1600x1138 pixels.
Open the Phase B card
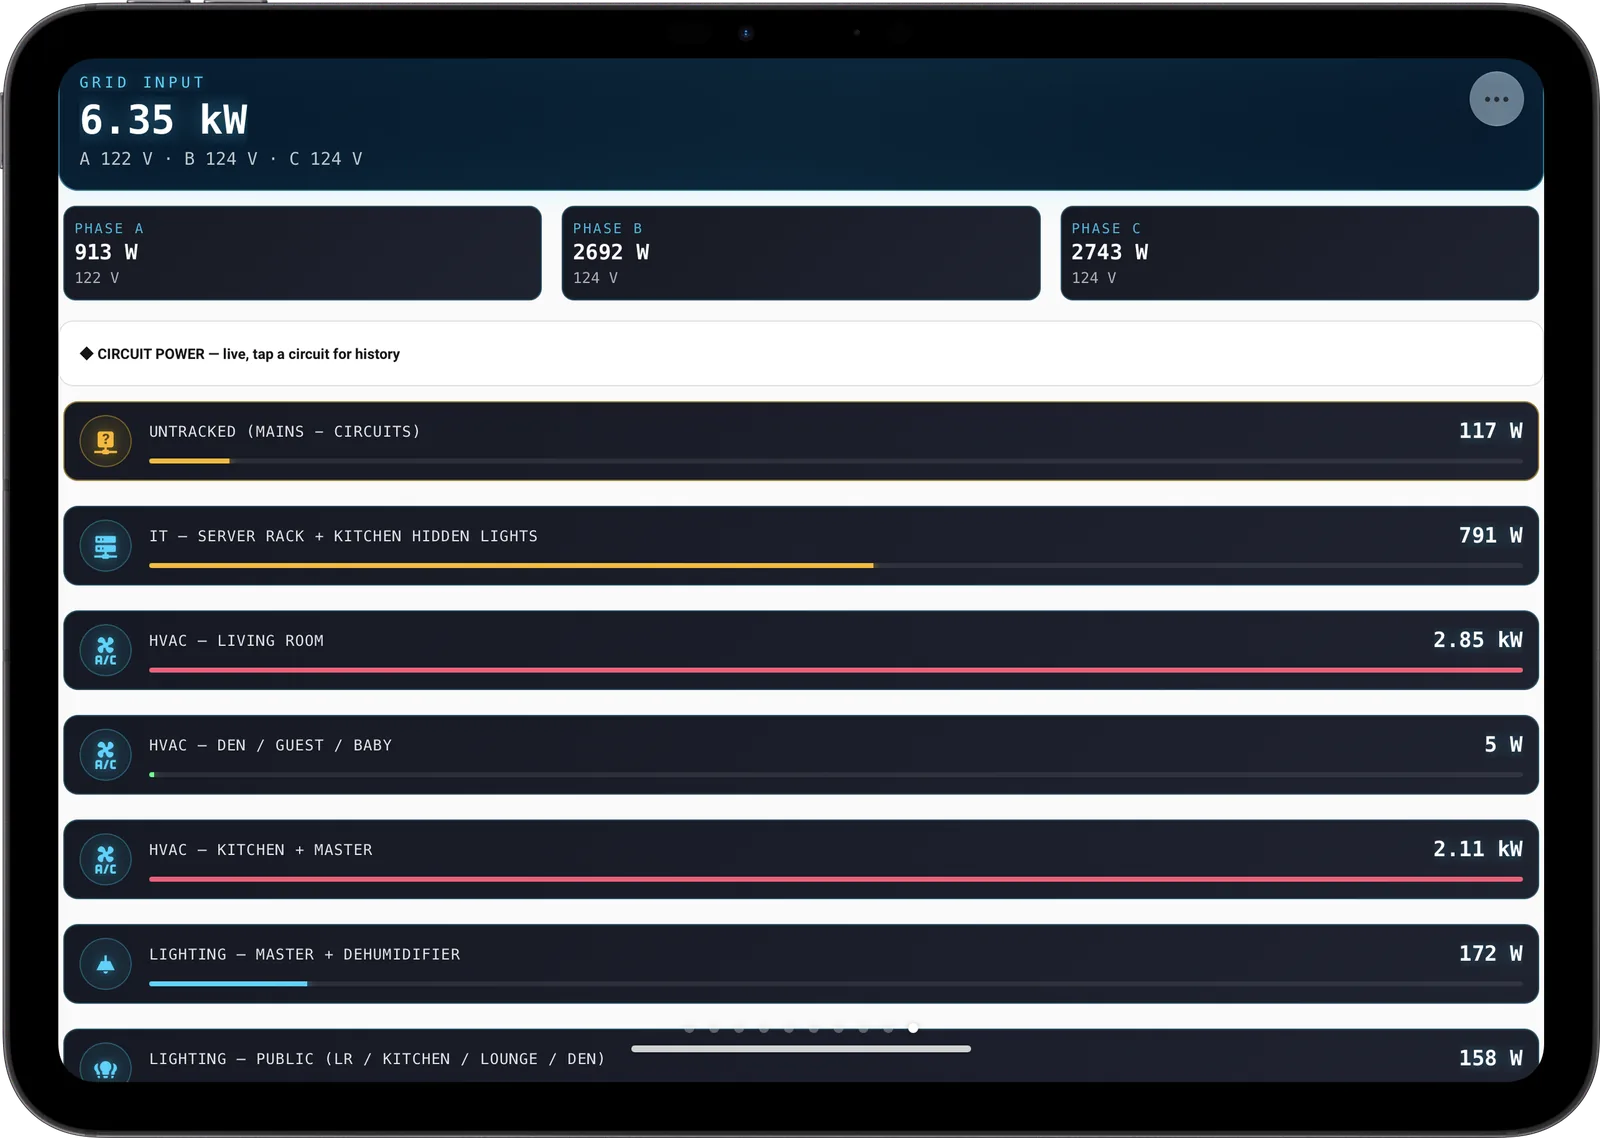click(801, 253)
